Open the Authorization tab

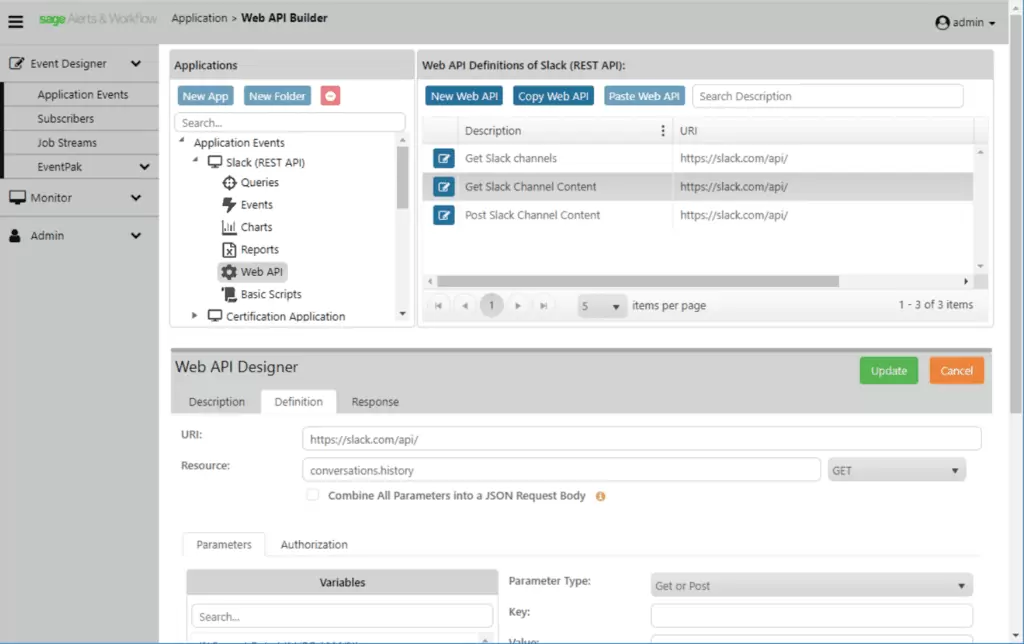click(313, 544)
